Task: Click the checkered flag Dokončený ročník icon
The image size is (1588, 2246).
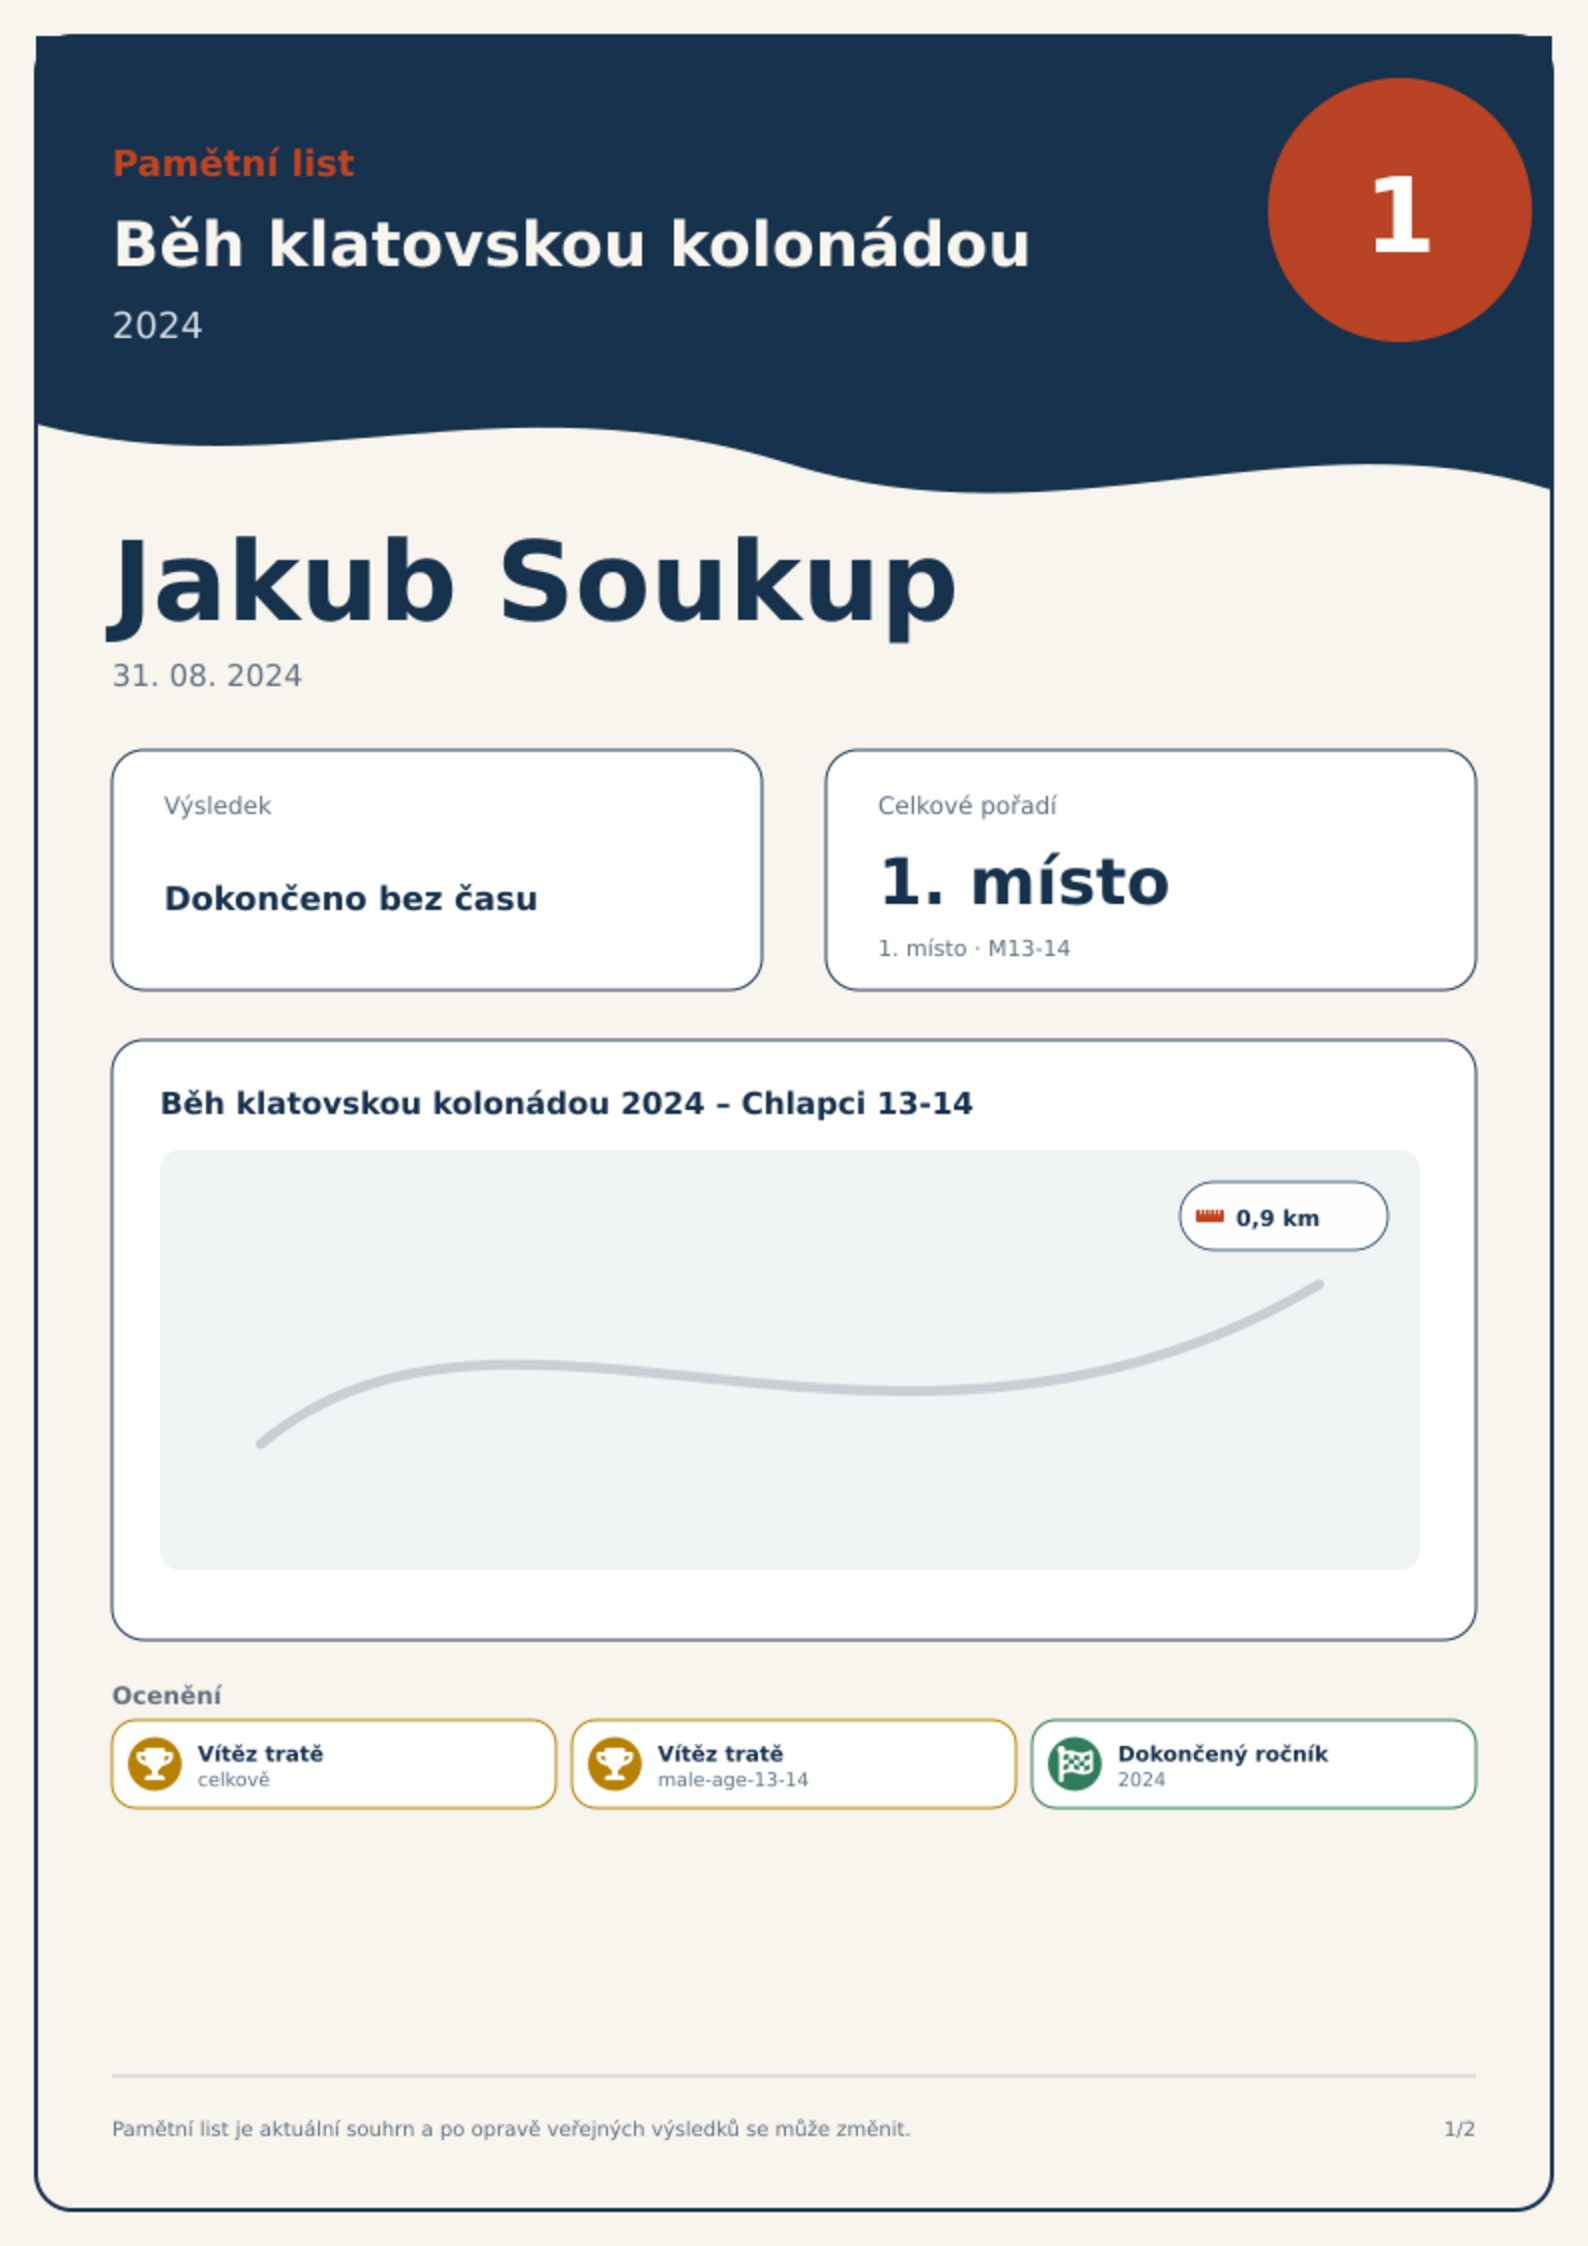Action: [1075, 1763]
